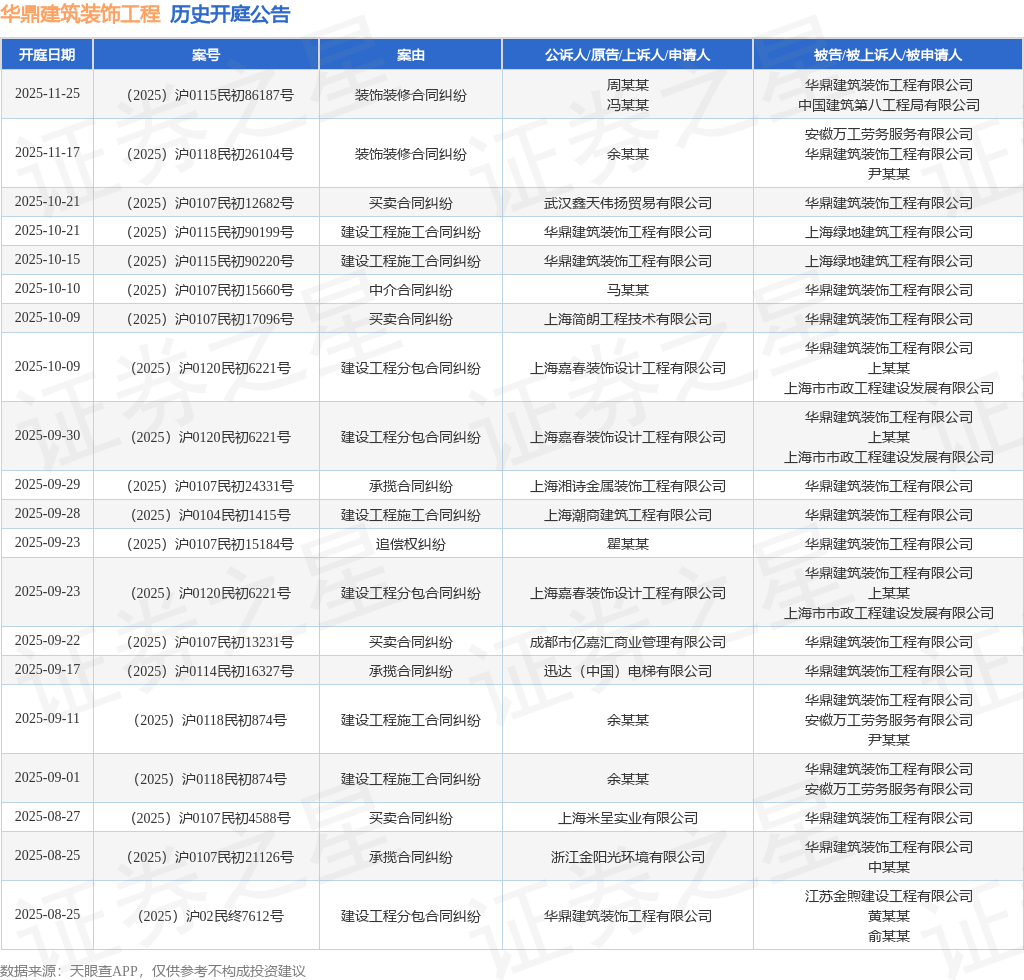Click the 公诉人/原告/上诉人/申请人 column header
The height and width of the screenshot is (980, 1024).
coord(628,54)
